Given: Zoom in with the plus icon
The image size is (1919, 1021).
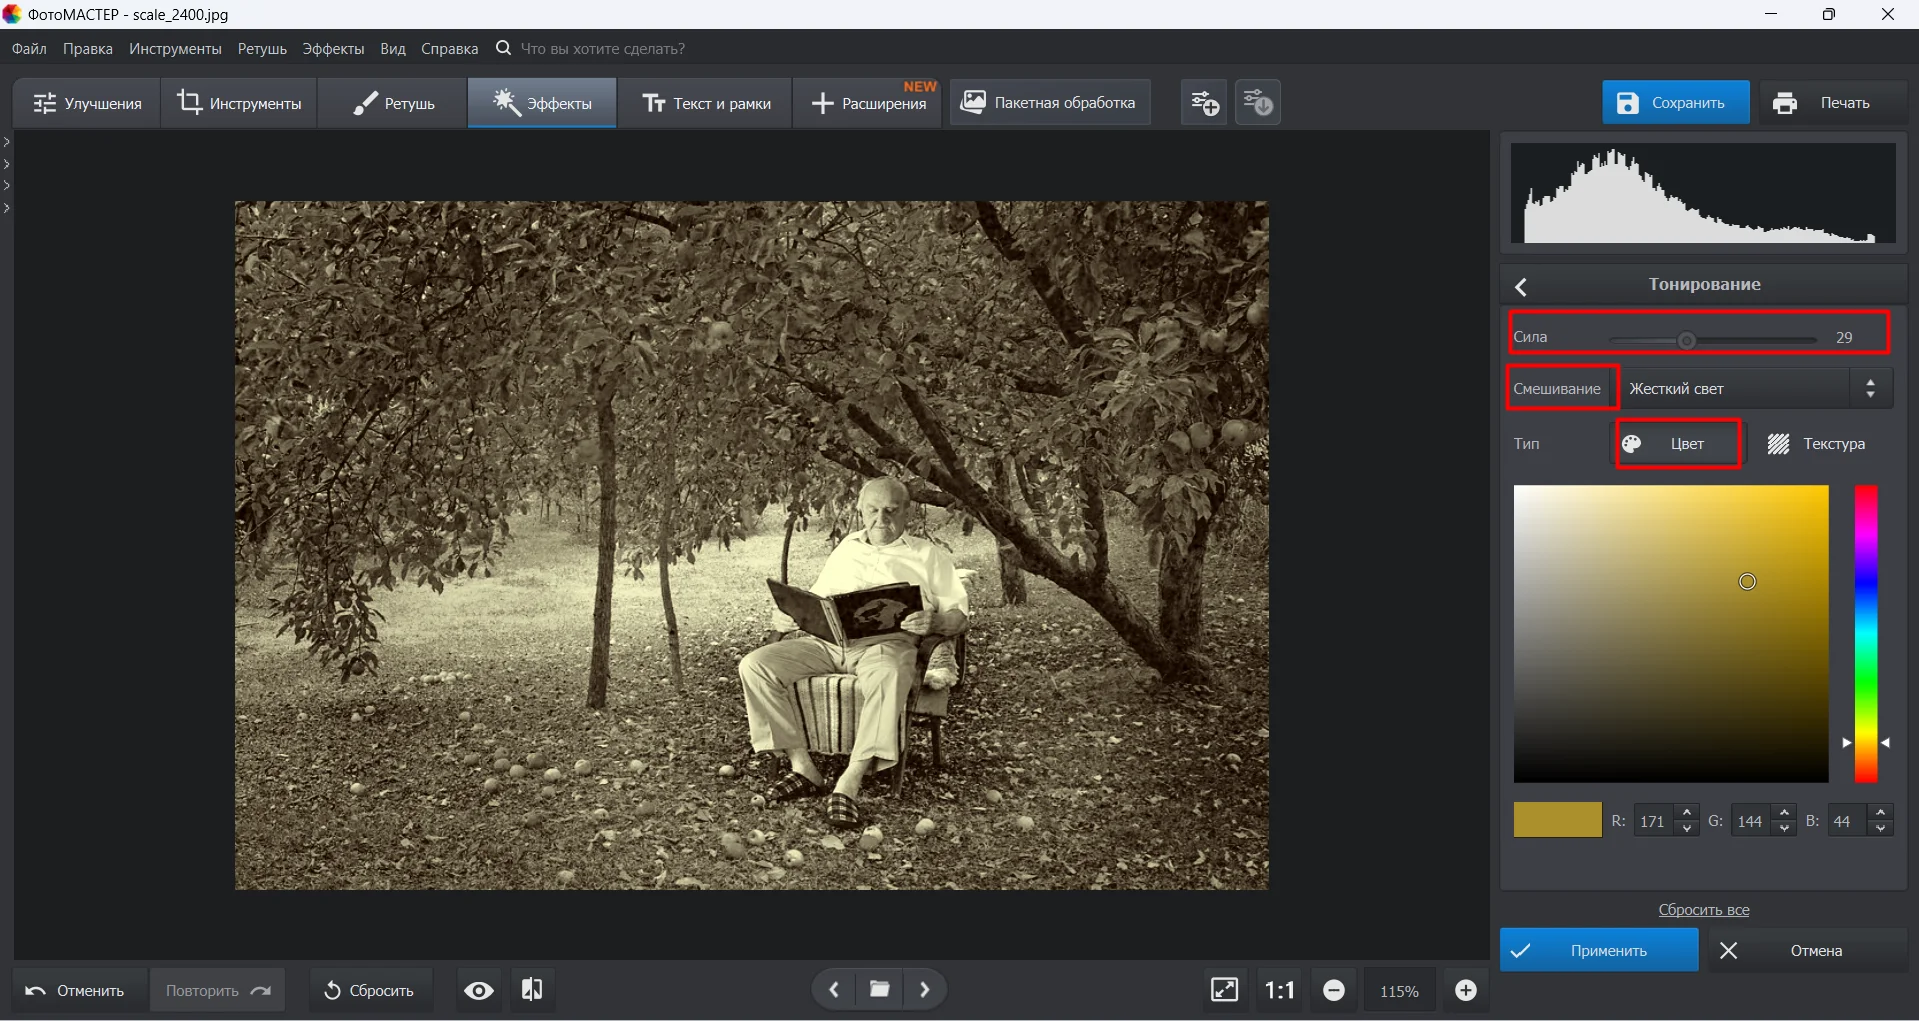Looking at the screenshot, I should 1466,990.
